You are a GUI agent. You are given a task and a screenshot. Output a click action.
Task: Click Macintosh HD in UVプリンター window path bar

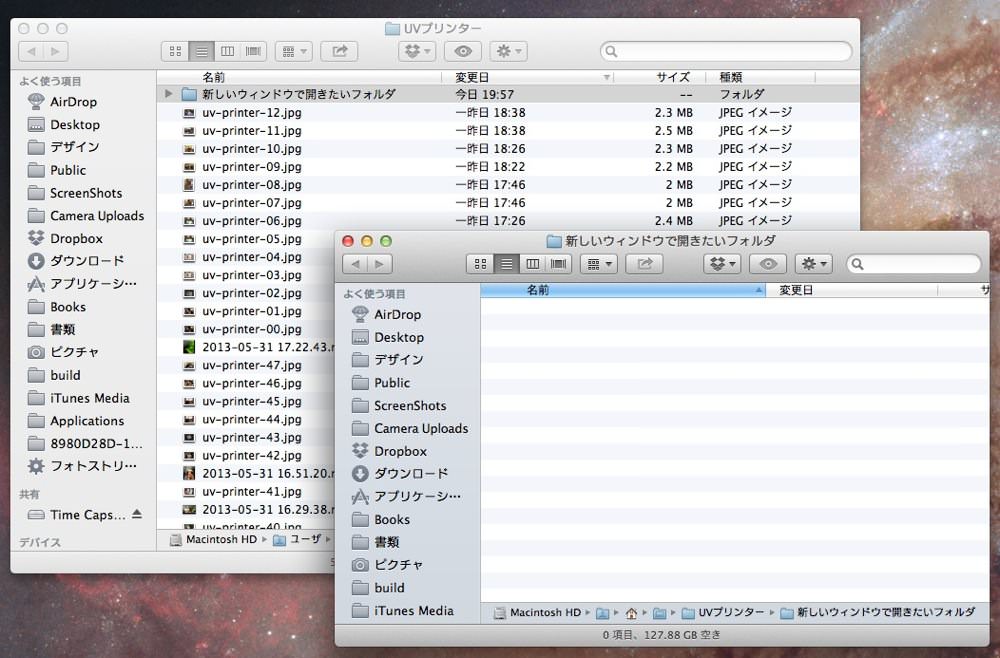(x=213, y=539)
